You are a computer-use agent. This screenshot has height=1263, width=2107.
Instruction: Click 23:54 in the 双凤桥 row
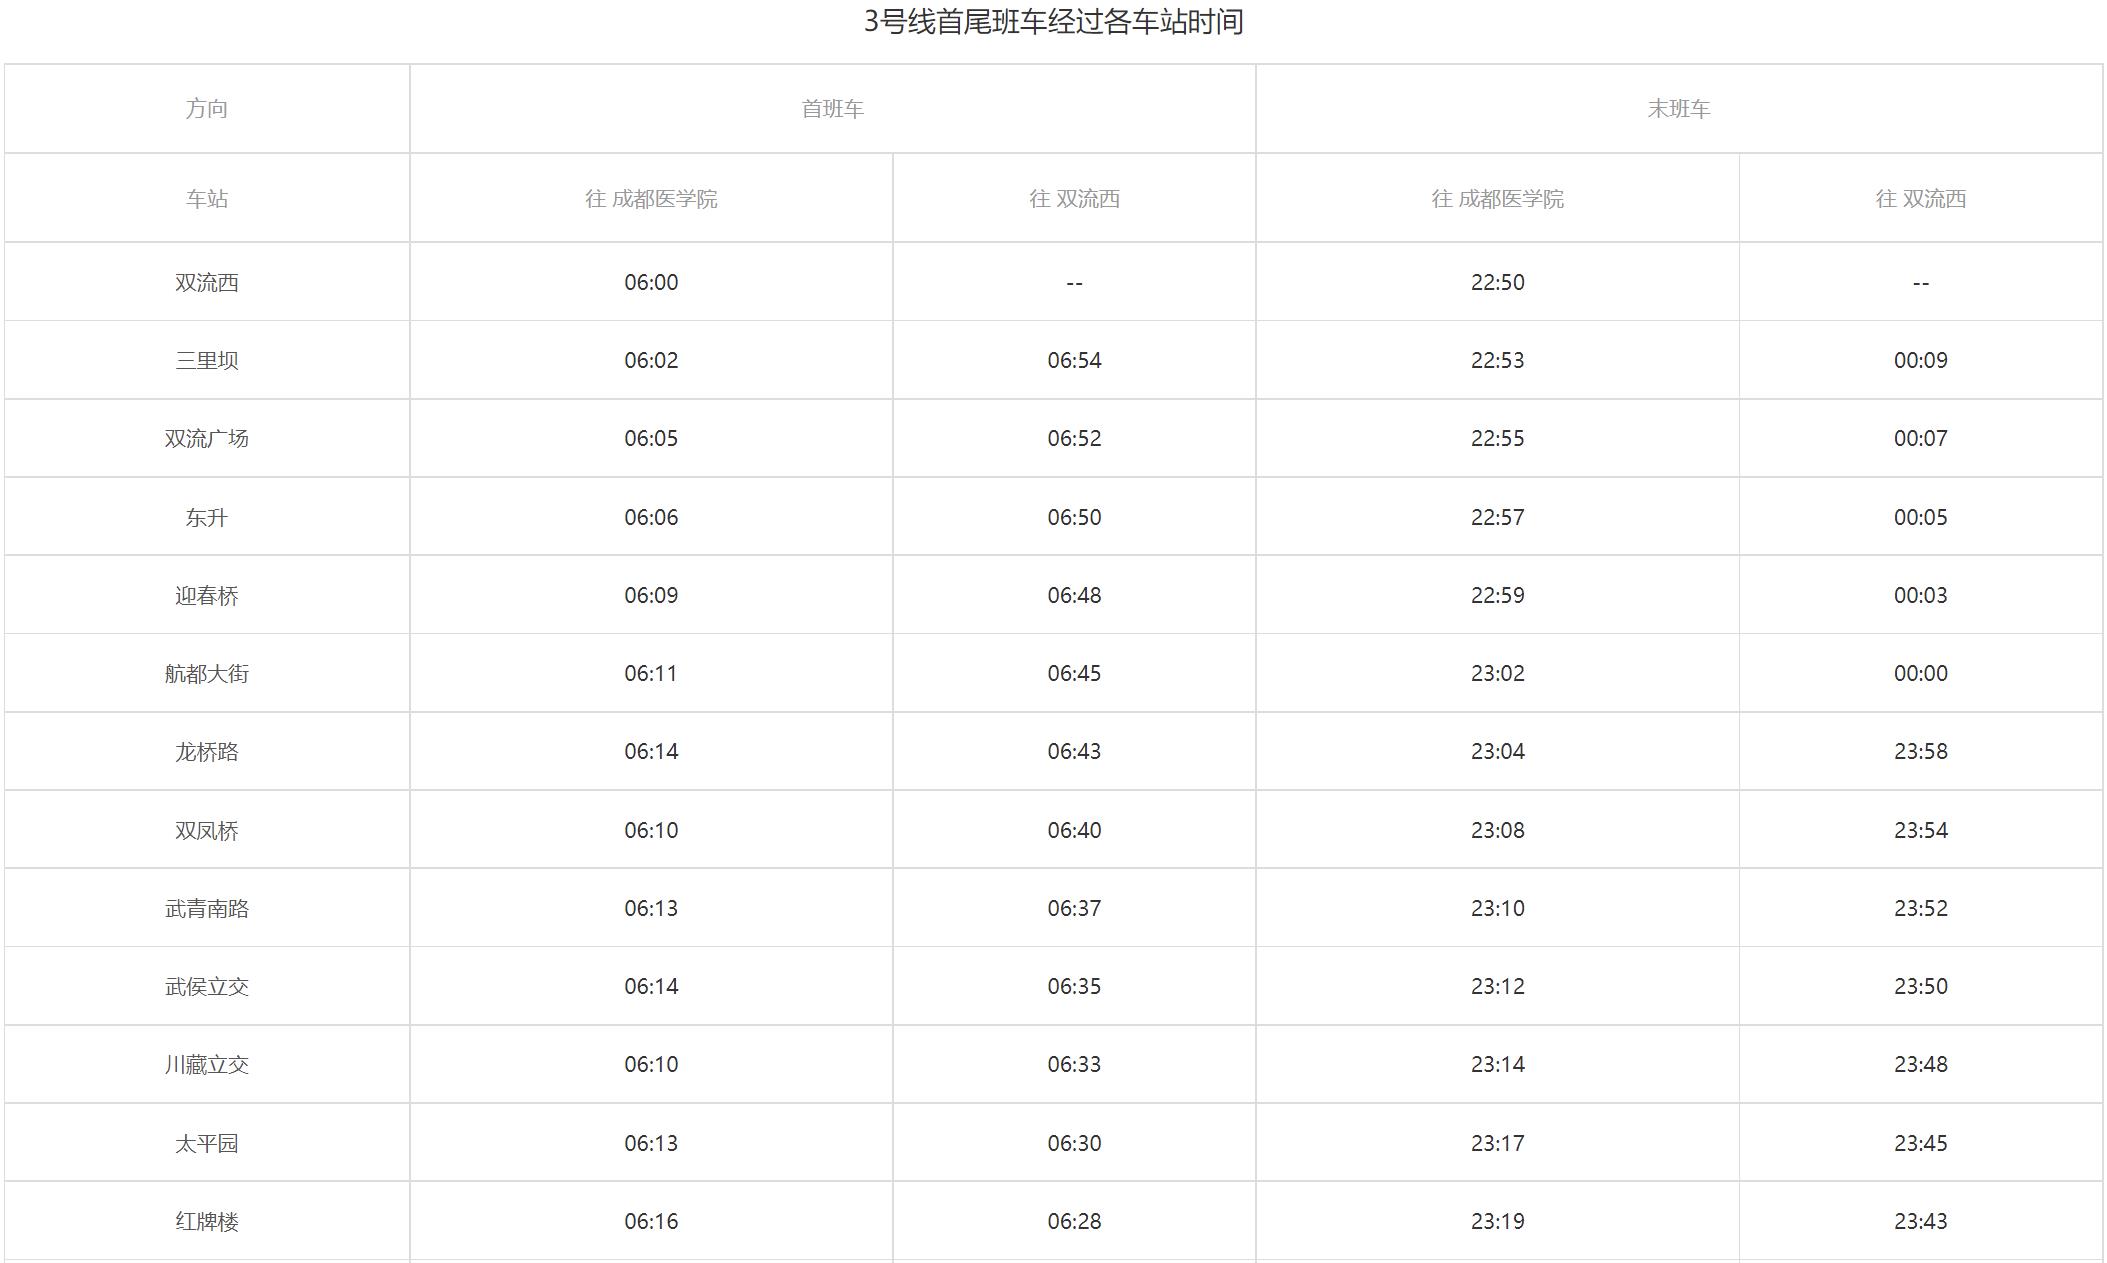coord(1920,830)
